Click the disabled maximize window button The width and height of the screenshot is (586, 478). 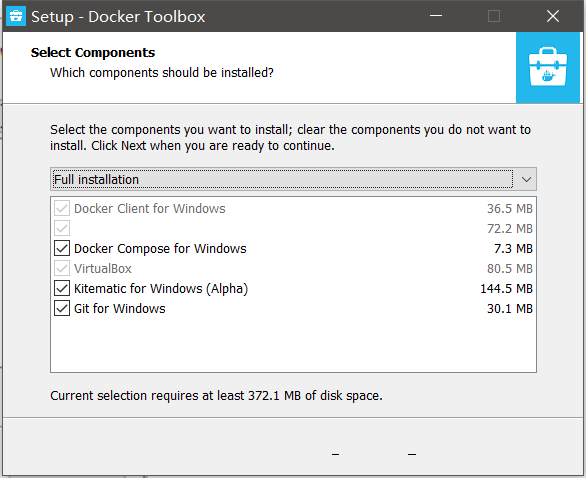pyautogui.click(x=494, y=16)
